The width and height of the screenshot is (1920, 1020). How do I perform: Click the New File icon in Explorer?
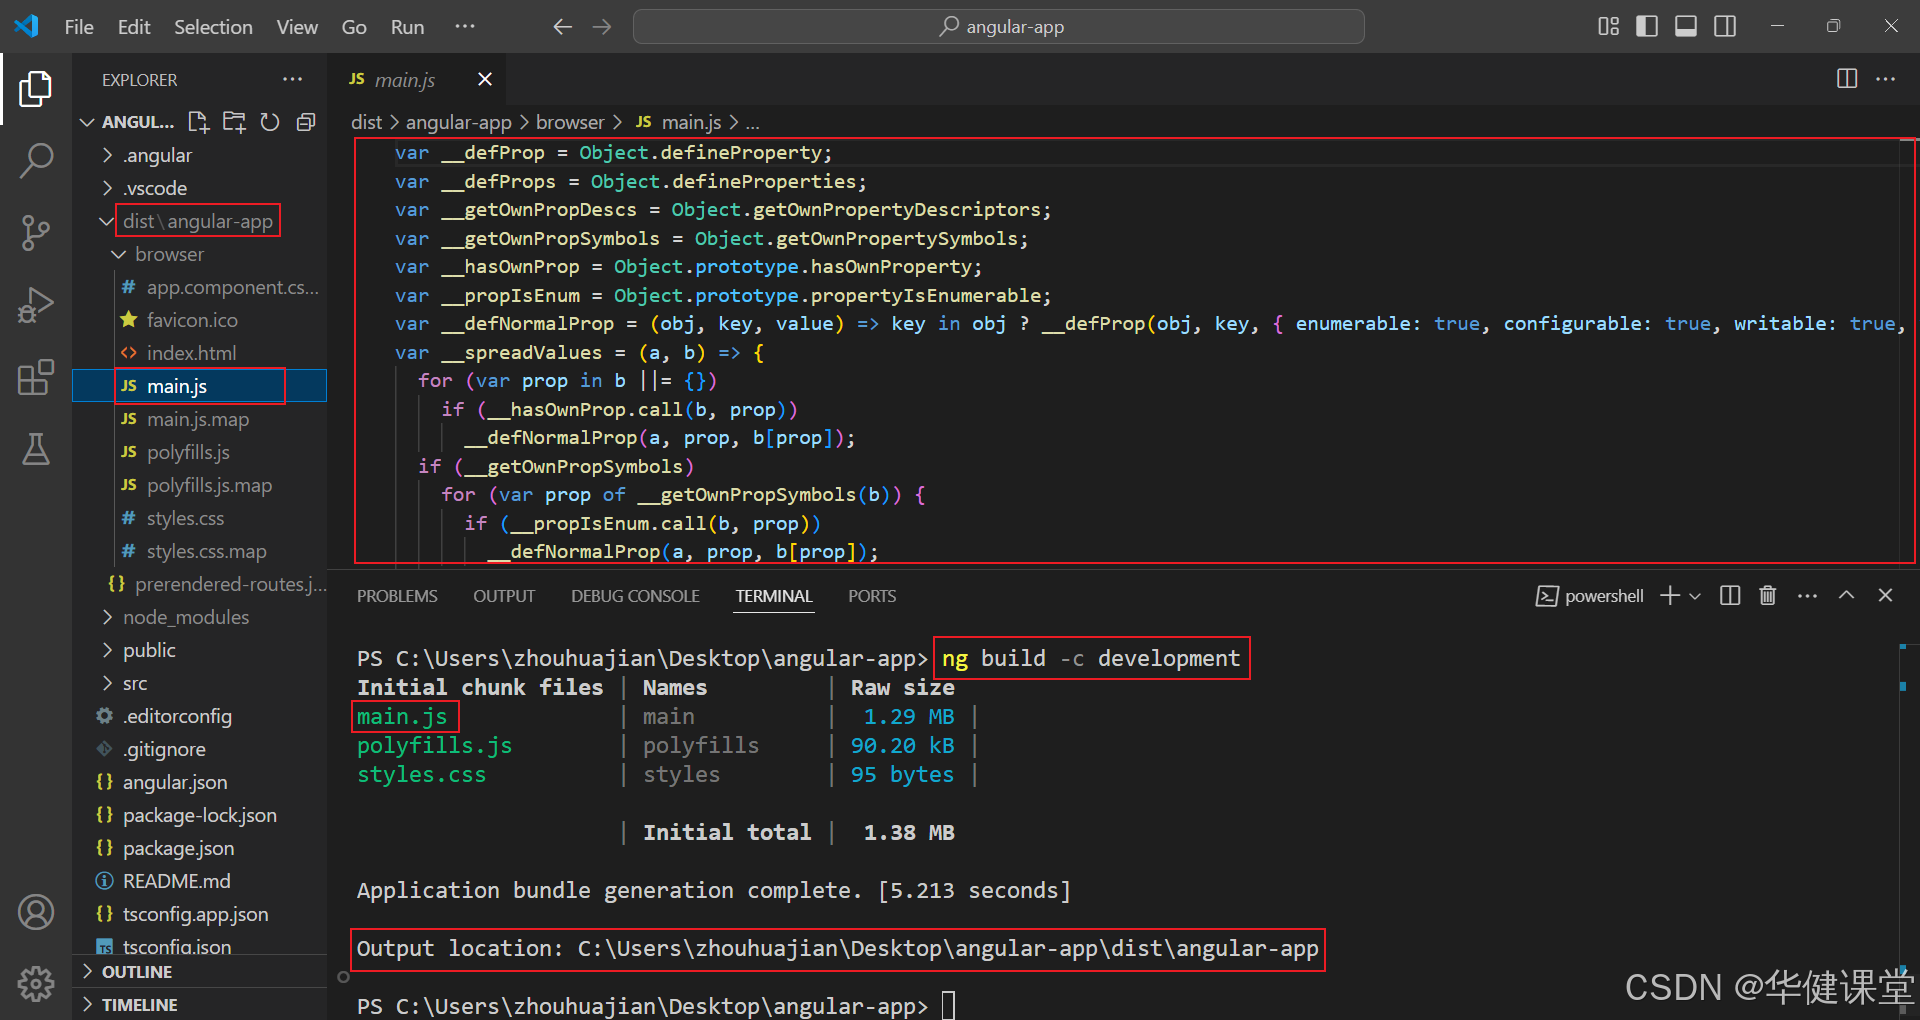click(x=198, y=122)
